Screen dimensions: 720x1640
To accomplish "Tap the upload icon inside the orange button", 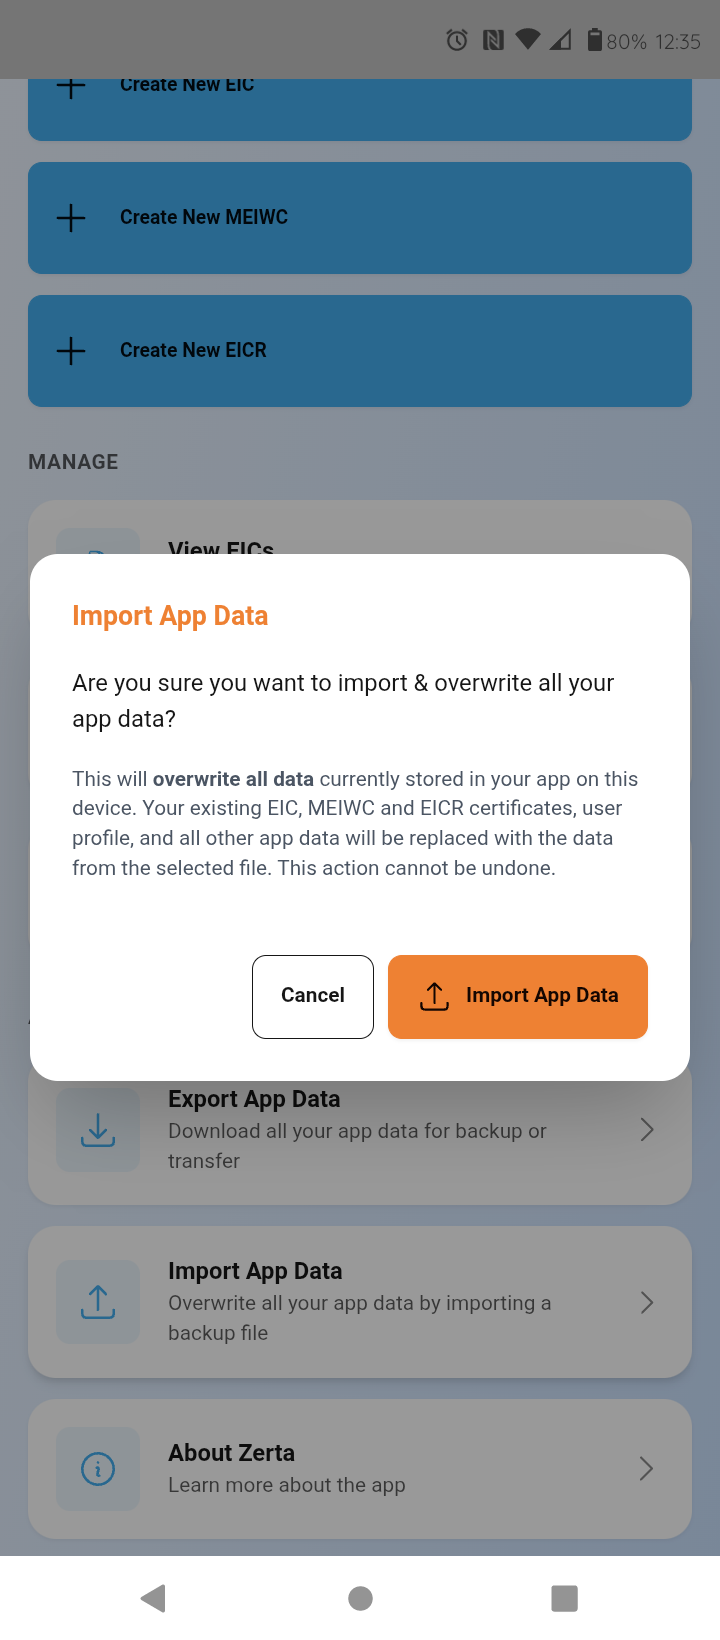I will coord(432,996).
